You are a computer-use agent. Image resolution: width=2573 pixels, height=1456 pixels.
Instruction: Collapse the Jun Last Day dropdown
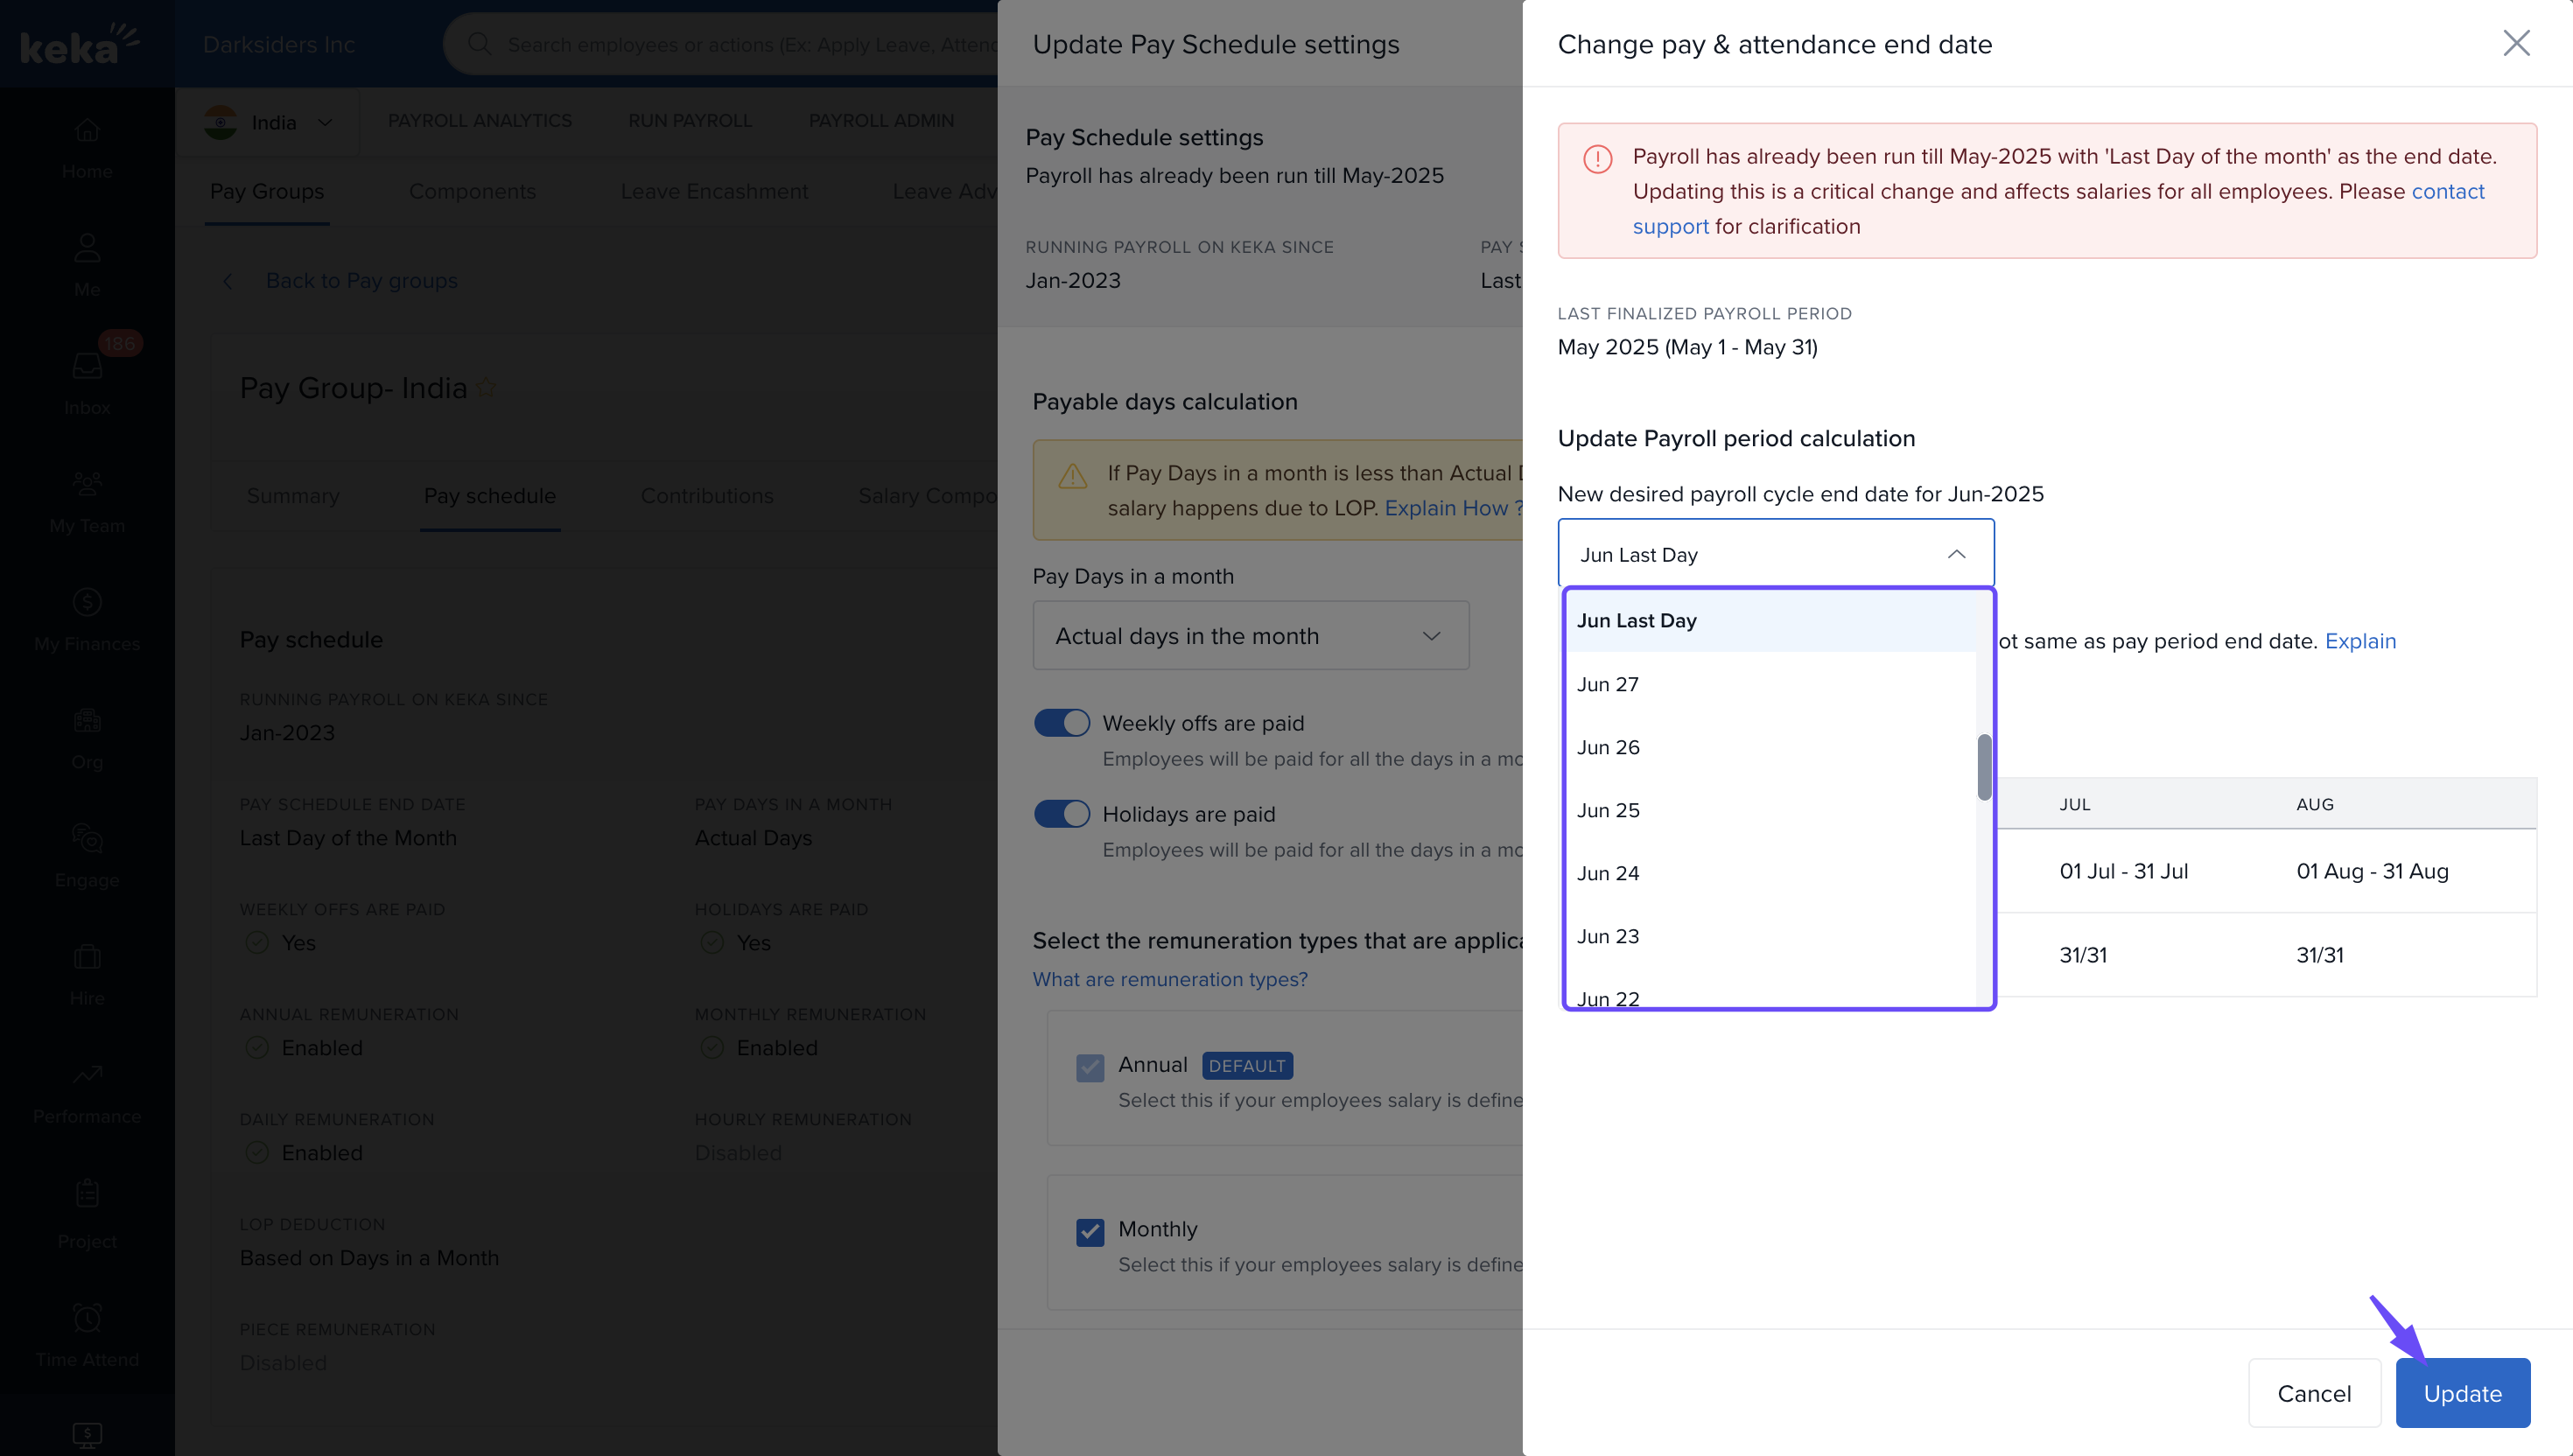1956,554
